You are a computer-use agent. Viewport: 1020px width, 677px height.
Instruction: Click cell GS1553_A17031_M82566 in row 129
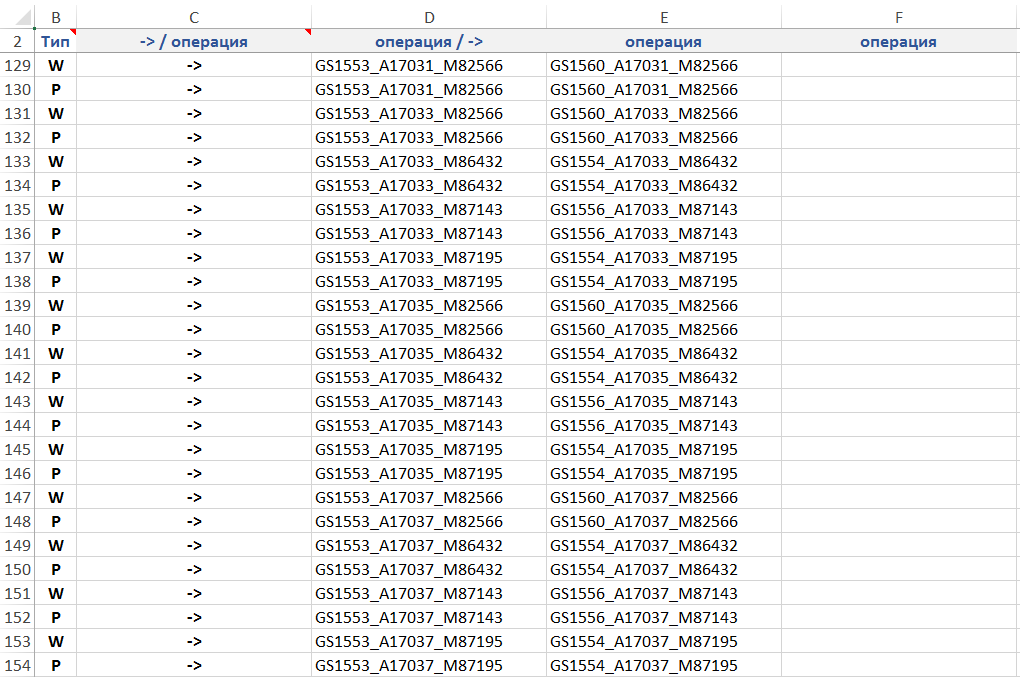[x=409, y=66]
